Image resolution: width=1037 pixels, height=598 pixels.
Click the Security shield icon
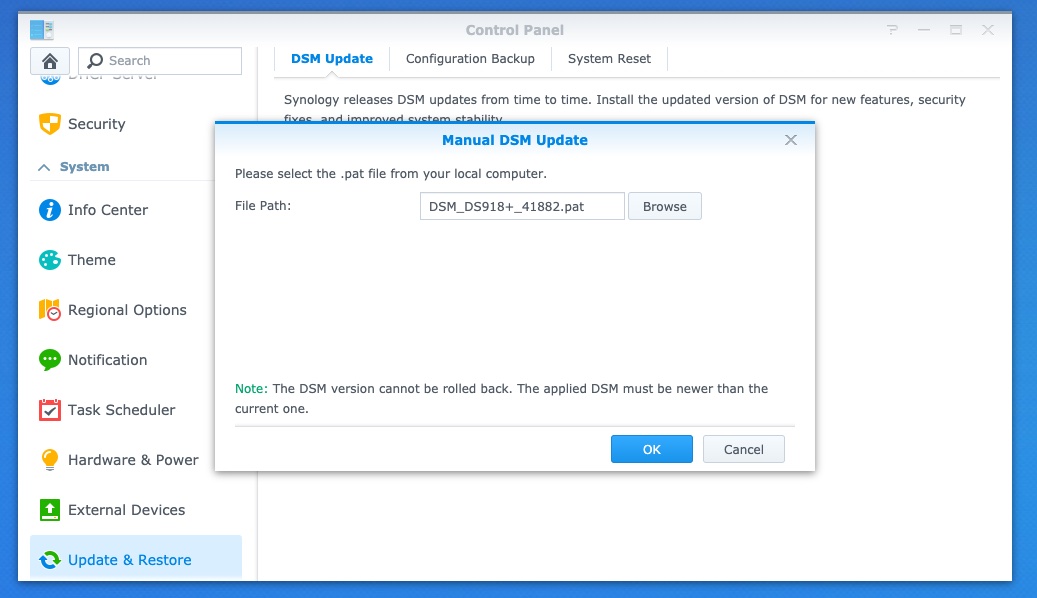click(50, 124)
